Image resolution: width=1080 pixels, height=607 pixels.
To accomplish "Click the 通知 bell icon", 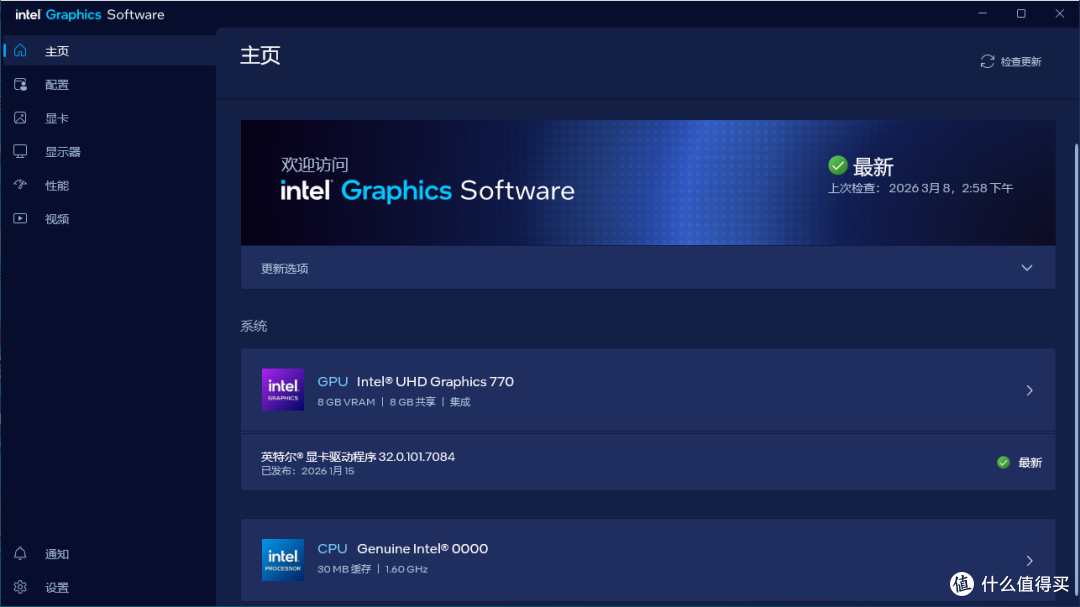I will 20,553.
